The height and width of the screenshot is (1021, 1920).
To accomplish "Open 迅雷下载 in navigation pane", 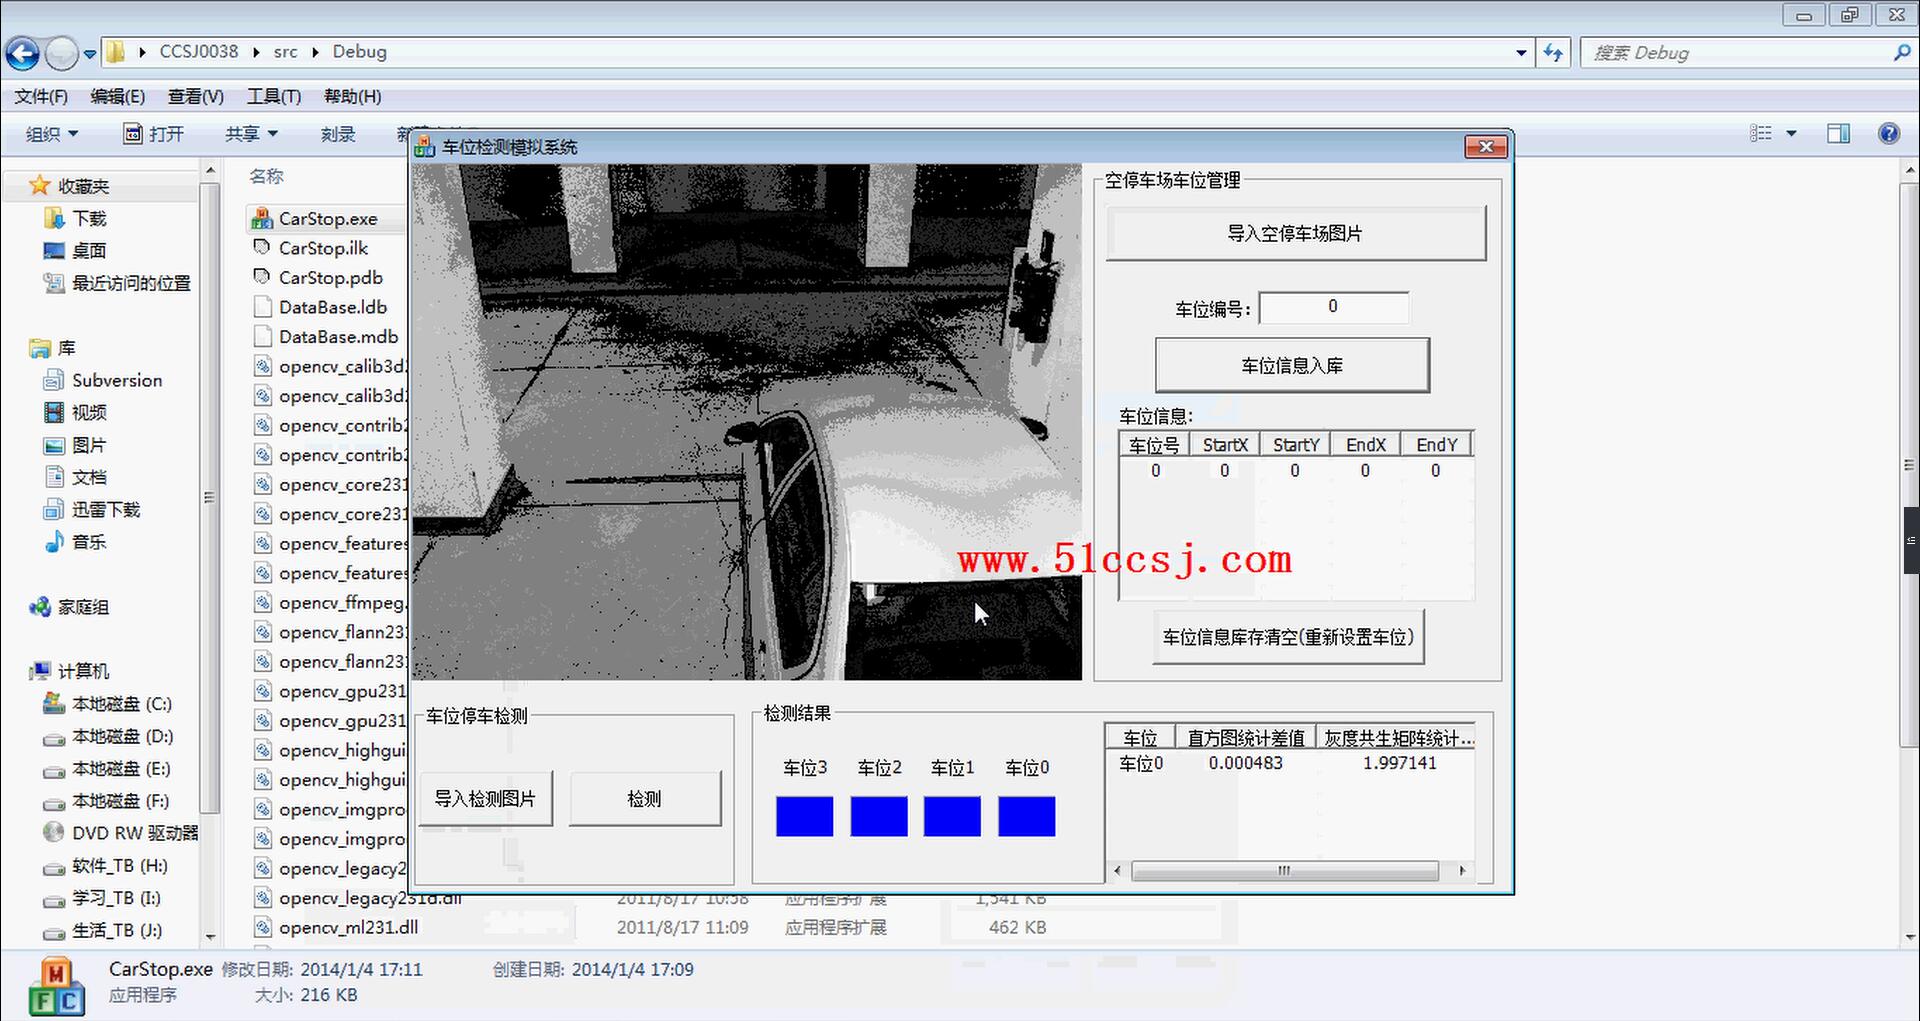I will click(x=105, y=510).
